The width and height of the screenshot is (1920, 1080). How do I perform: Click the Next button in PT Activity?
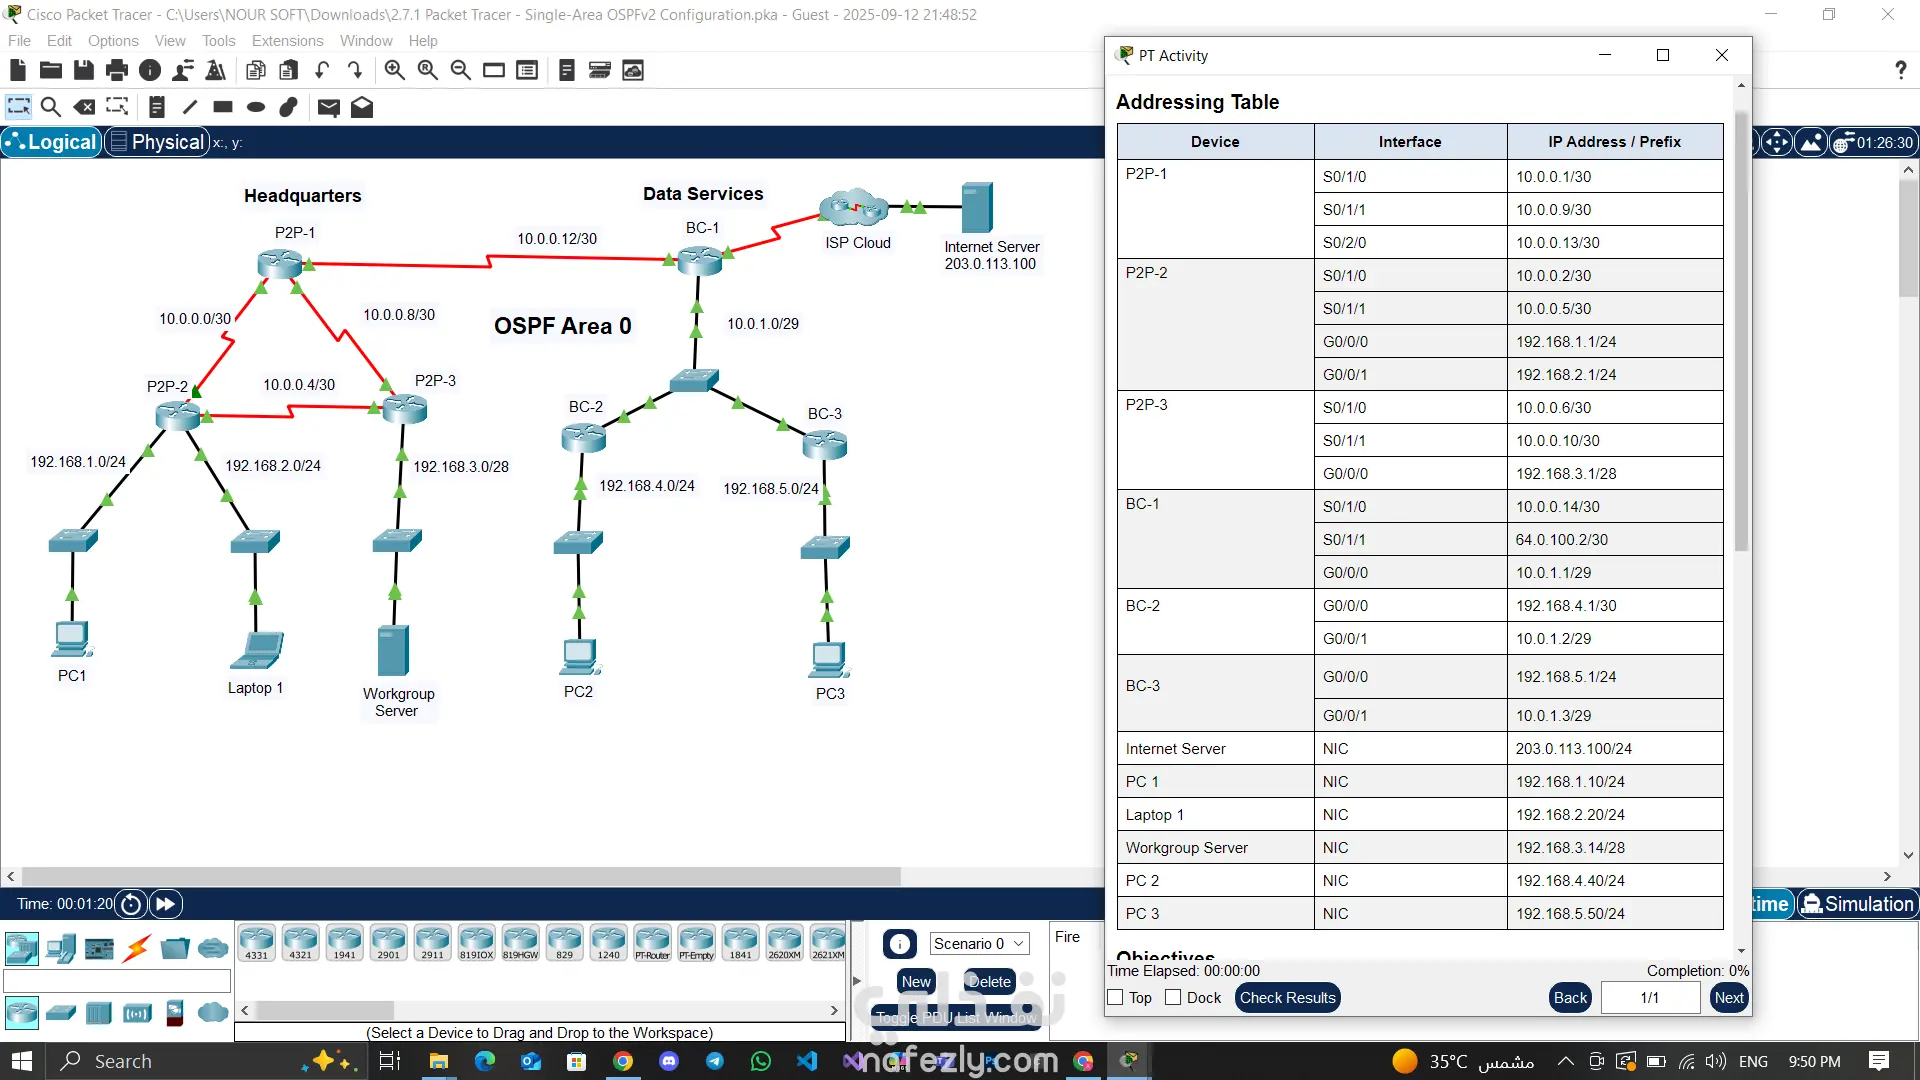tap(1728, 998)
